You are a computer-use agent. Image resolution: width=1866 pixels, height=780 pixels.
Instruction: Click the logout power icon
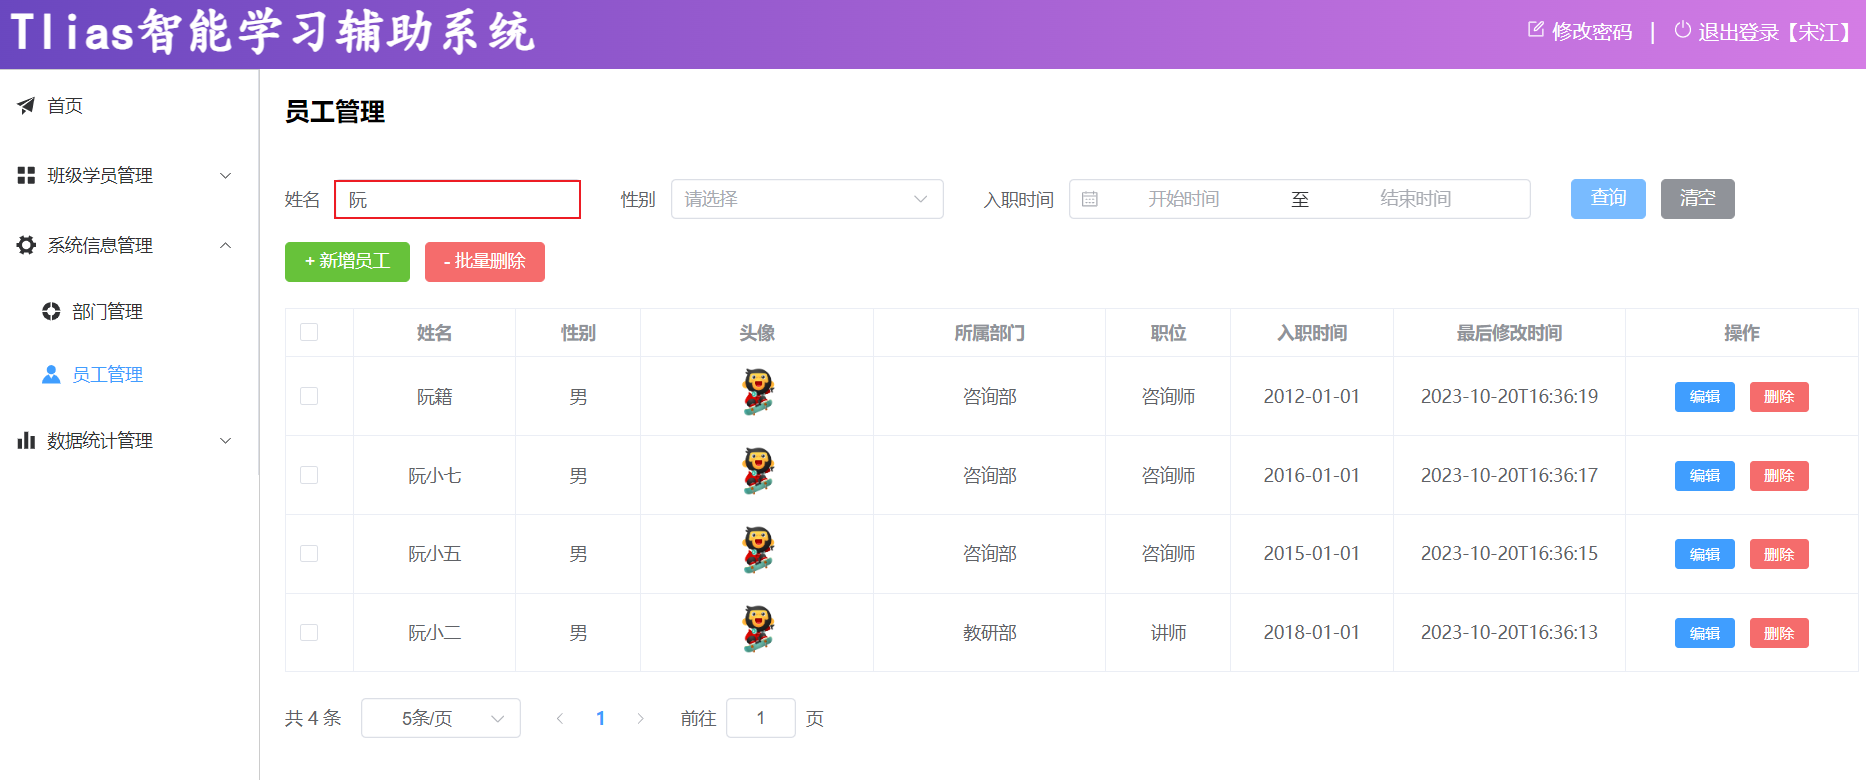click(1683, 30)
